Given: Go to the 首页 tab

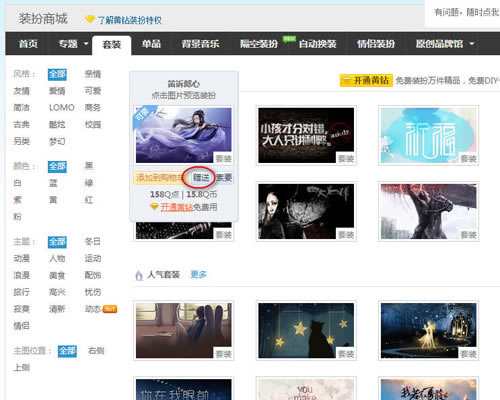Looking at the screenshot, I should pos(28,44).
